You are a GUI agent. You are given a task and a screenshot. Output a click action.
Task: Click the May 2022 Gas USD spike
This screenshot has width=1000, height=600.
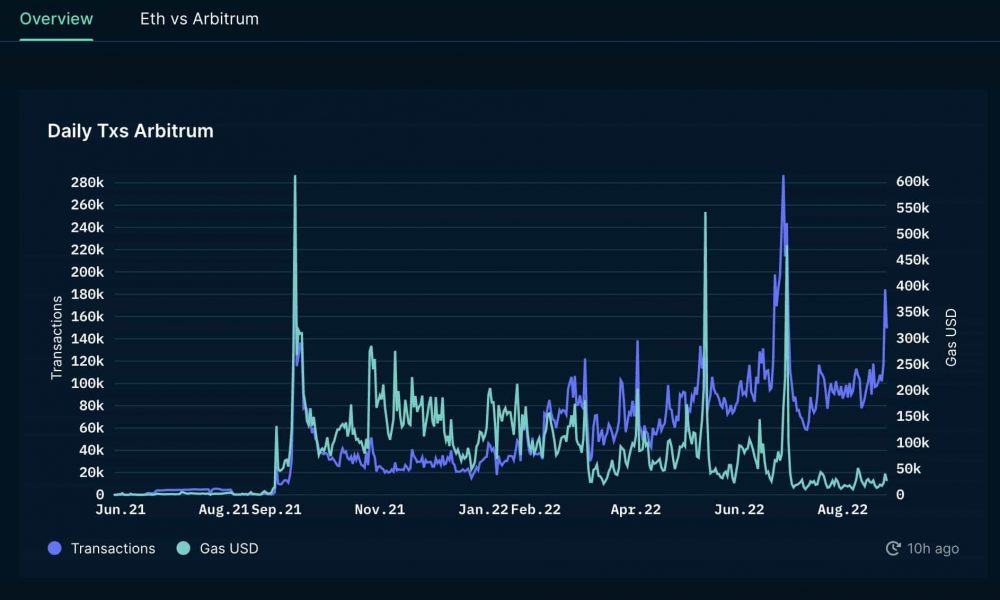click(x=705, y=214)
